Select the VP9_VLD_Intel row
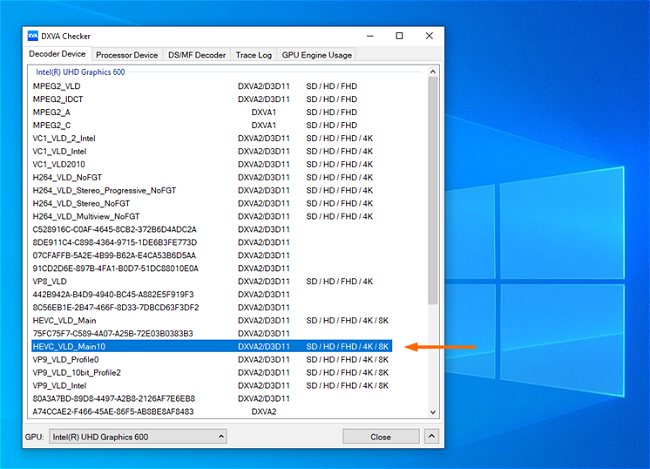Screen dimensions: 650x469 (211, 385)
